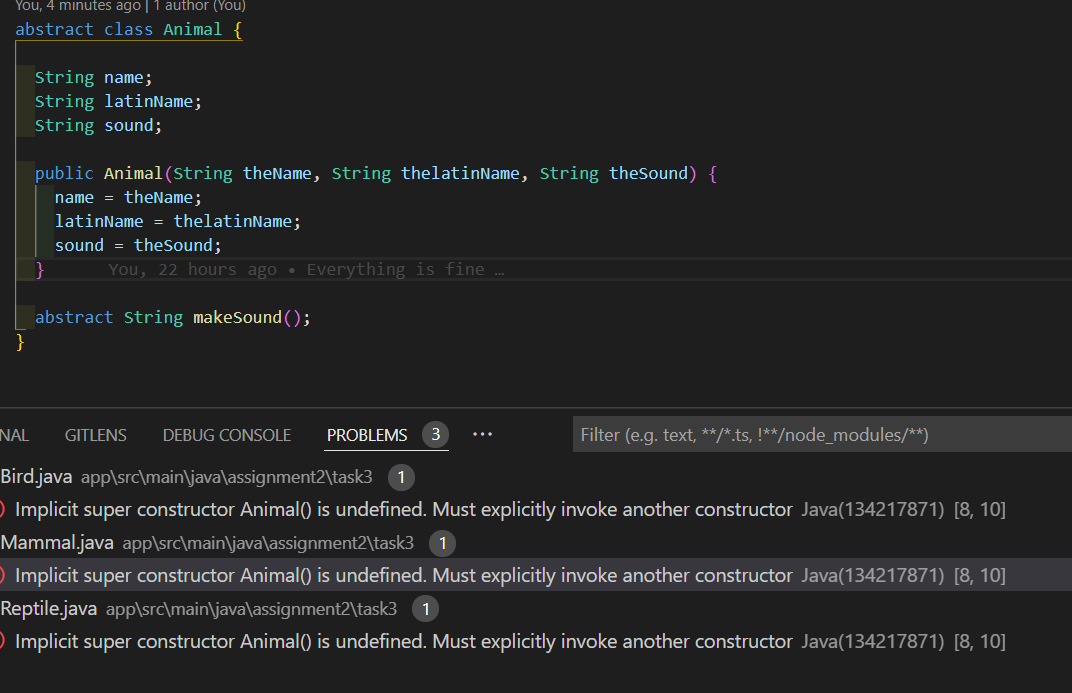Click the app\src path beside Mammal.java
The height and width of the screenshot is (693, 1072).
point(268,543)
